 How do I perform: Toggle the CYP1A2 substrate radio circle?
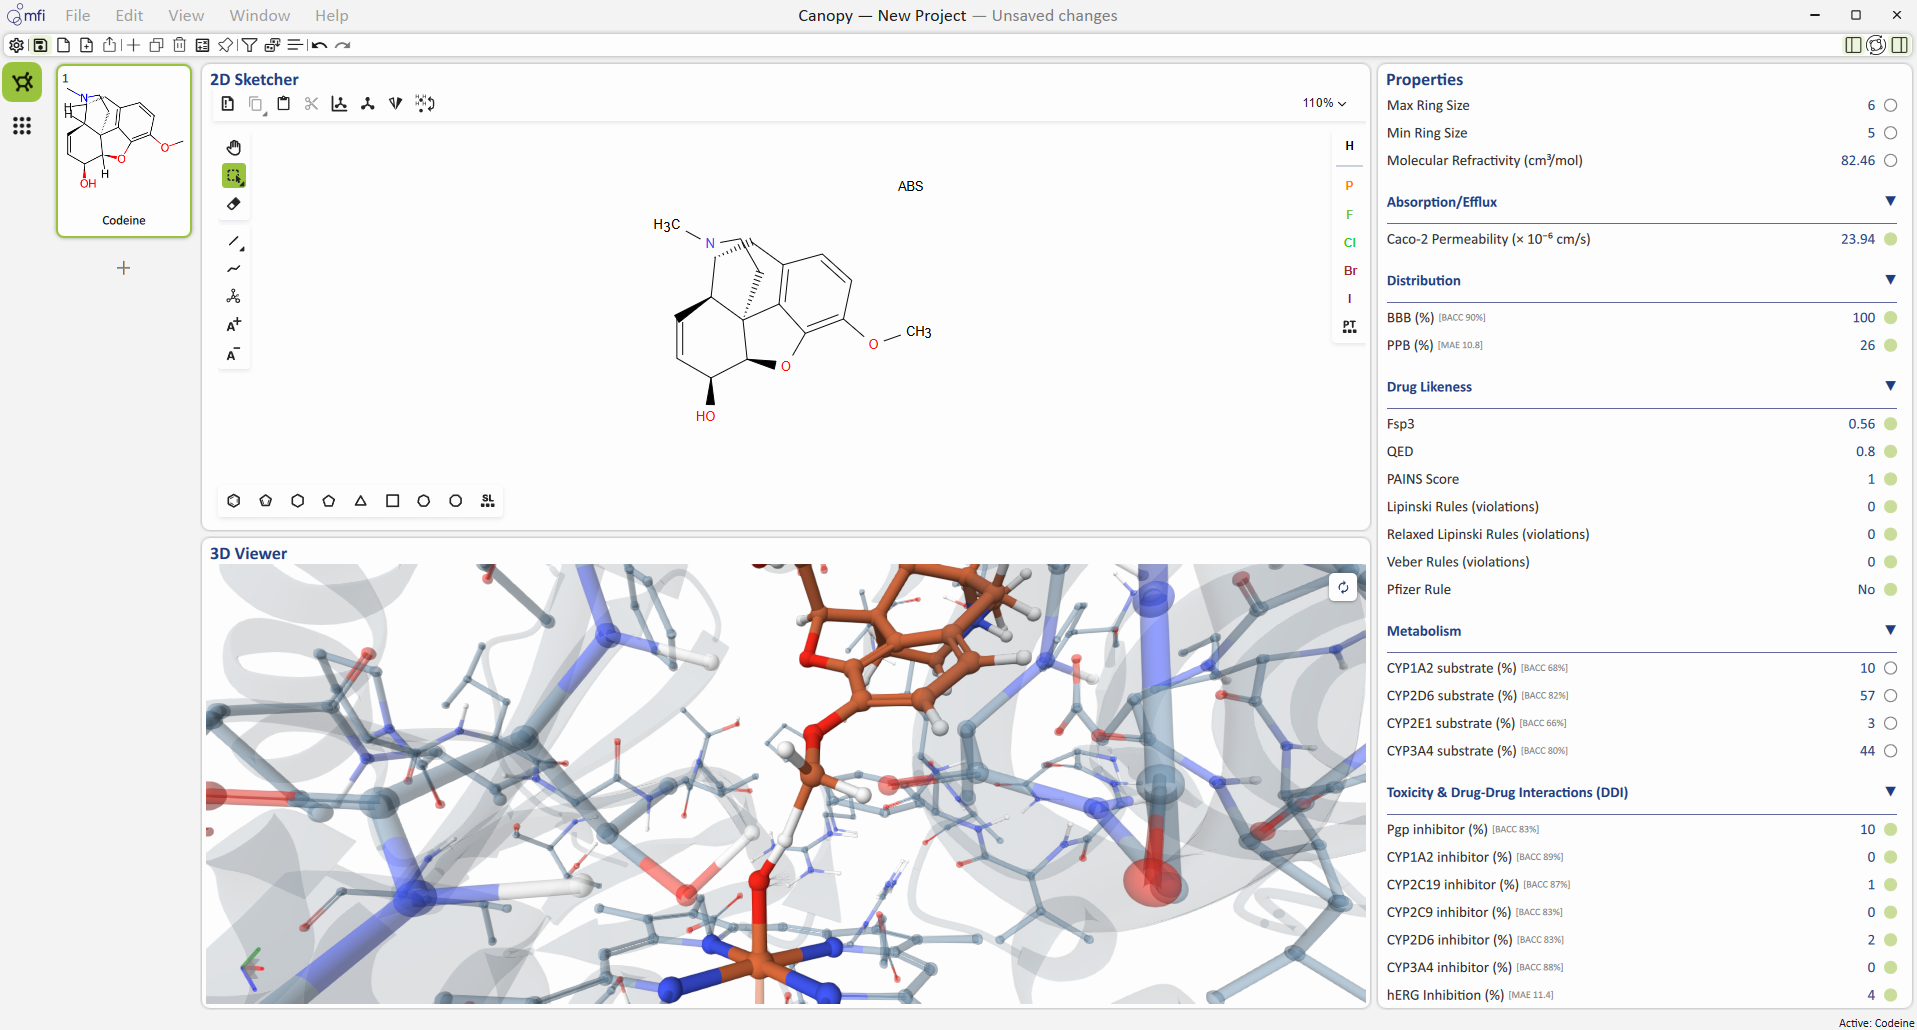point(1891,668)
